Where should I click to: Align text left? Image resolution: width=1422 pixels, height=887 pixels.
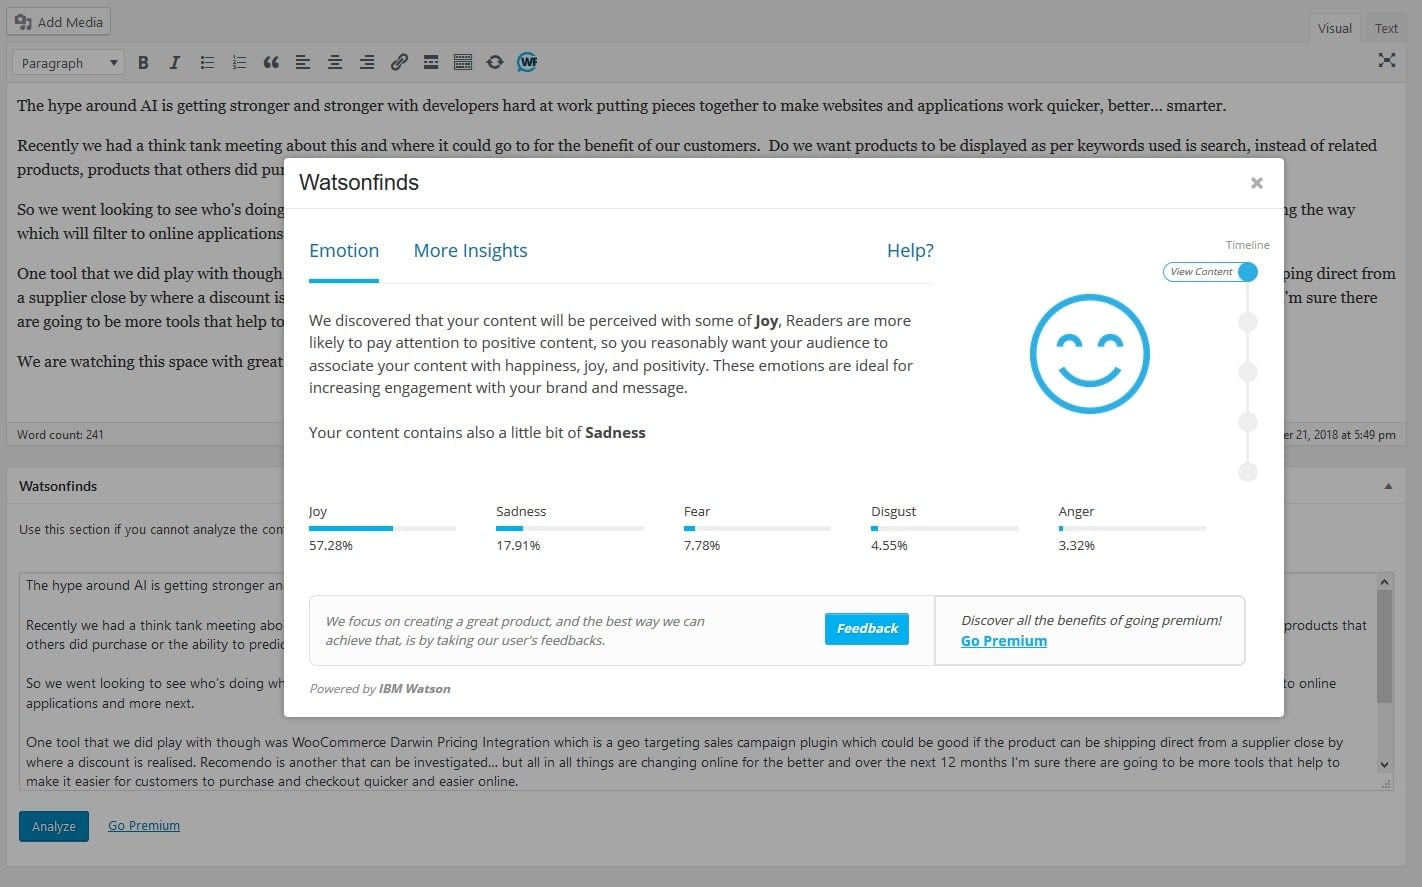tap(303, 63)
